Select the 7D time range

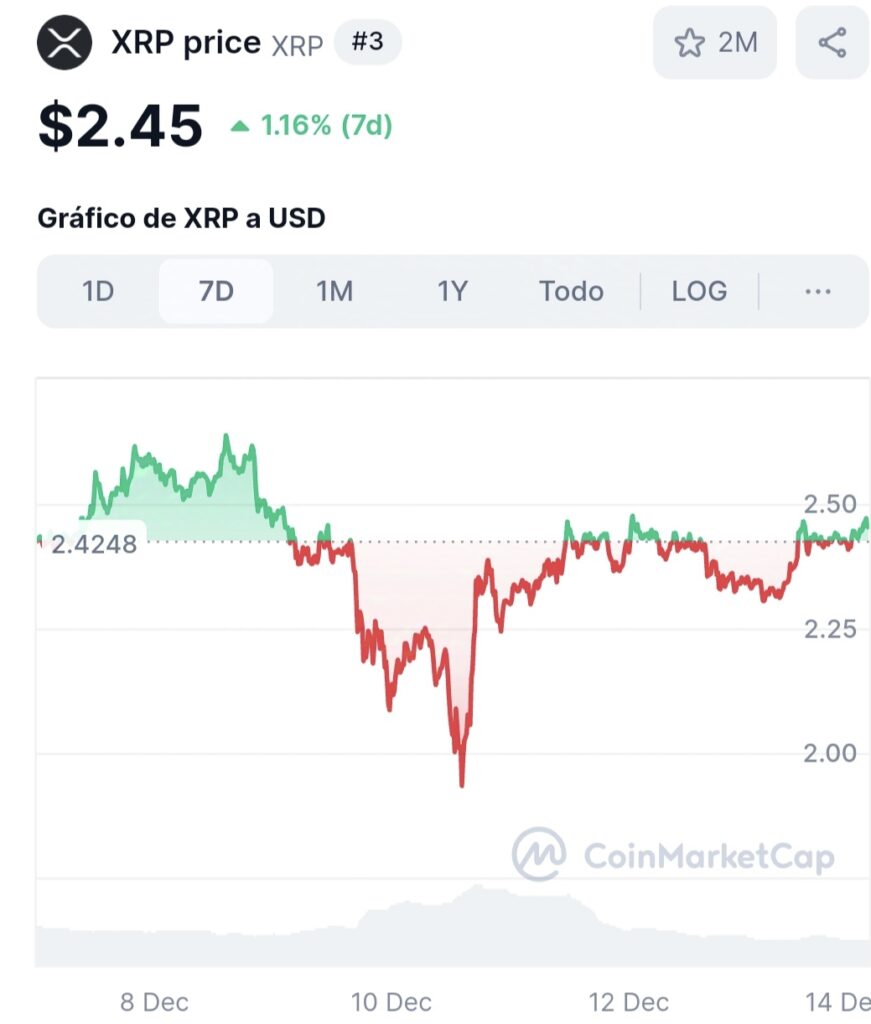coord(216,291)
